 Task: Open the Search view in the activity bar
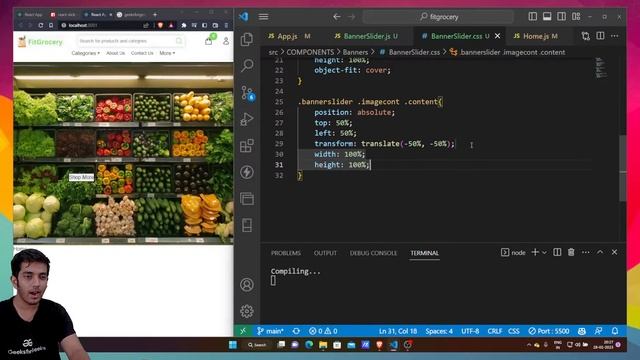tap(247, 65)
